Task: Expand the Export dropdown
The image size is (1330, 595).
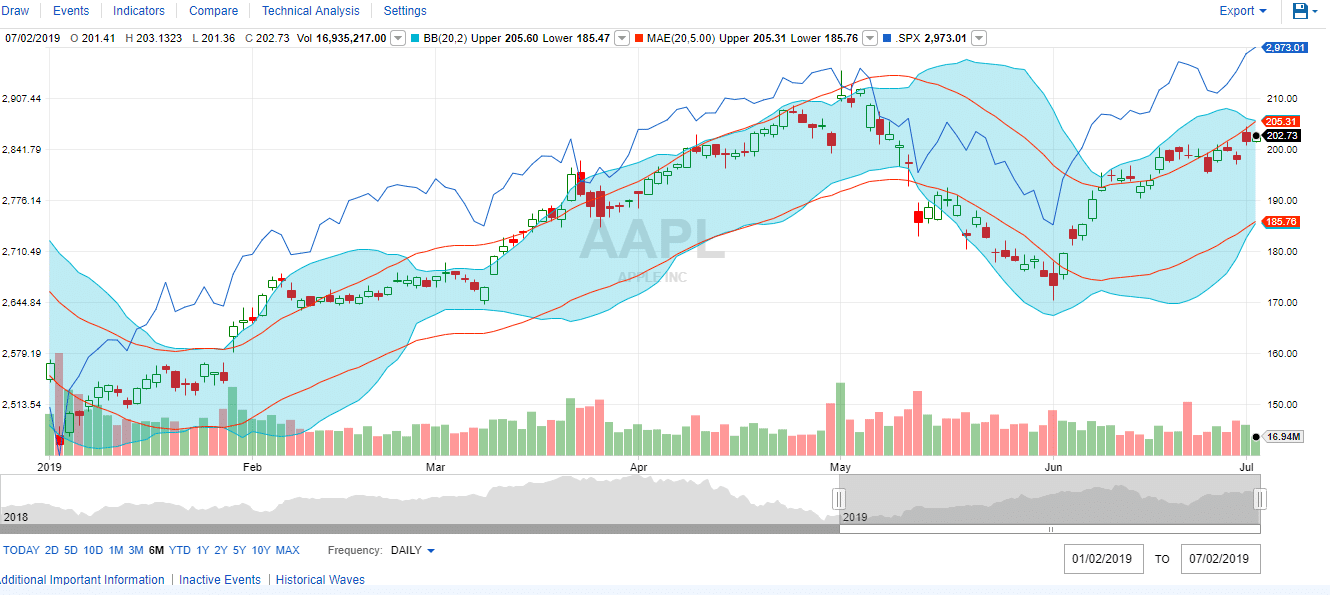Action: [1243, 11]
